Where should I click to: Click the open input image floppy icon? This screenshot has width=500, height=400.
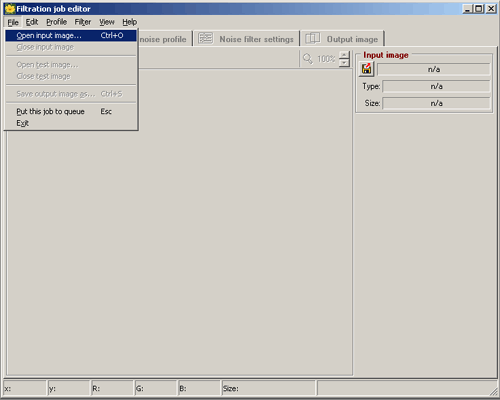(366, 69)
